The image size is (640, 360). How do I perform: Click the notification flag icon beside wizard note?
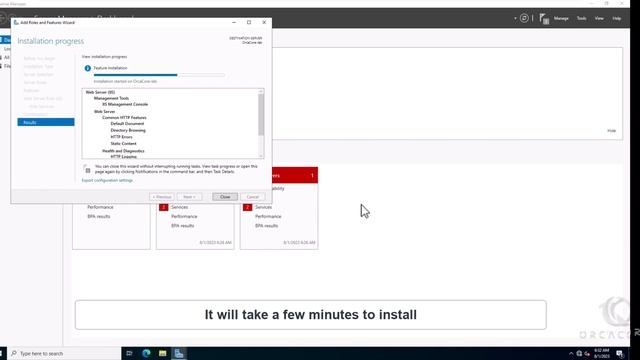pos(87,169)
